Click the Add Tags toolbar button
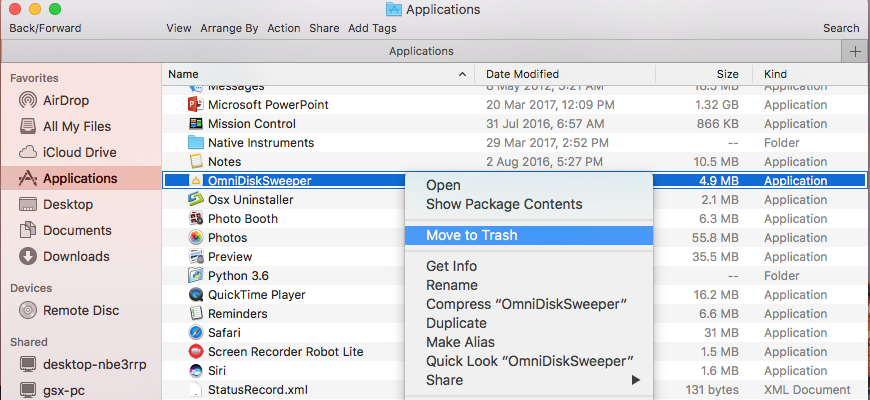Image resolution: width=870 pixels, height=400 pixels. 372,28
